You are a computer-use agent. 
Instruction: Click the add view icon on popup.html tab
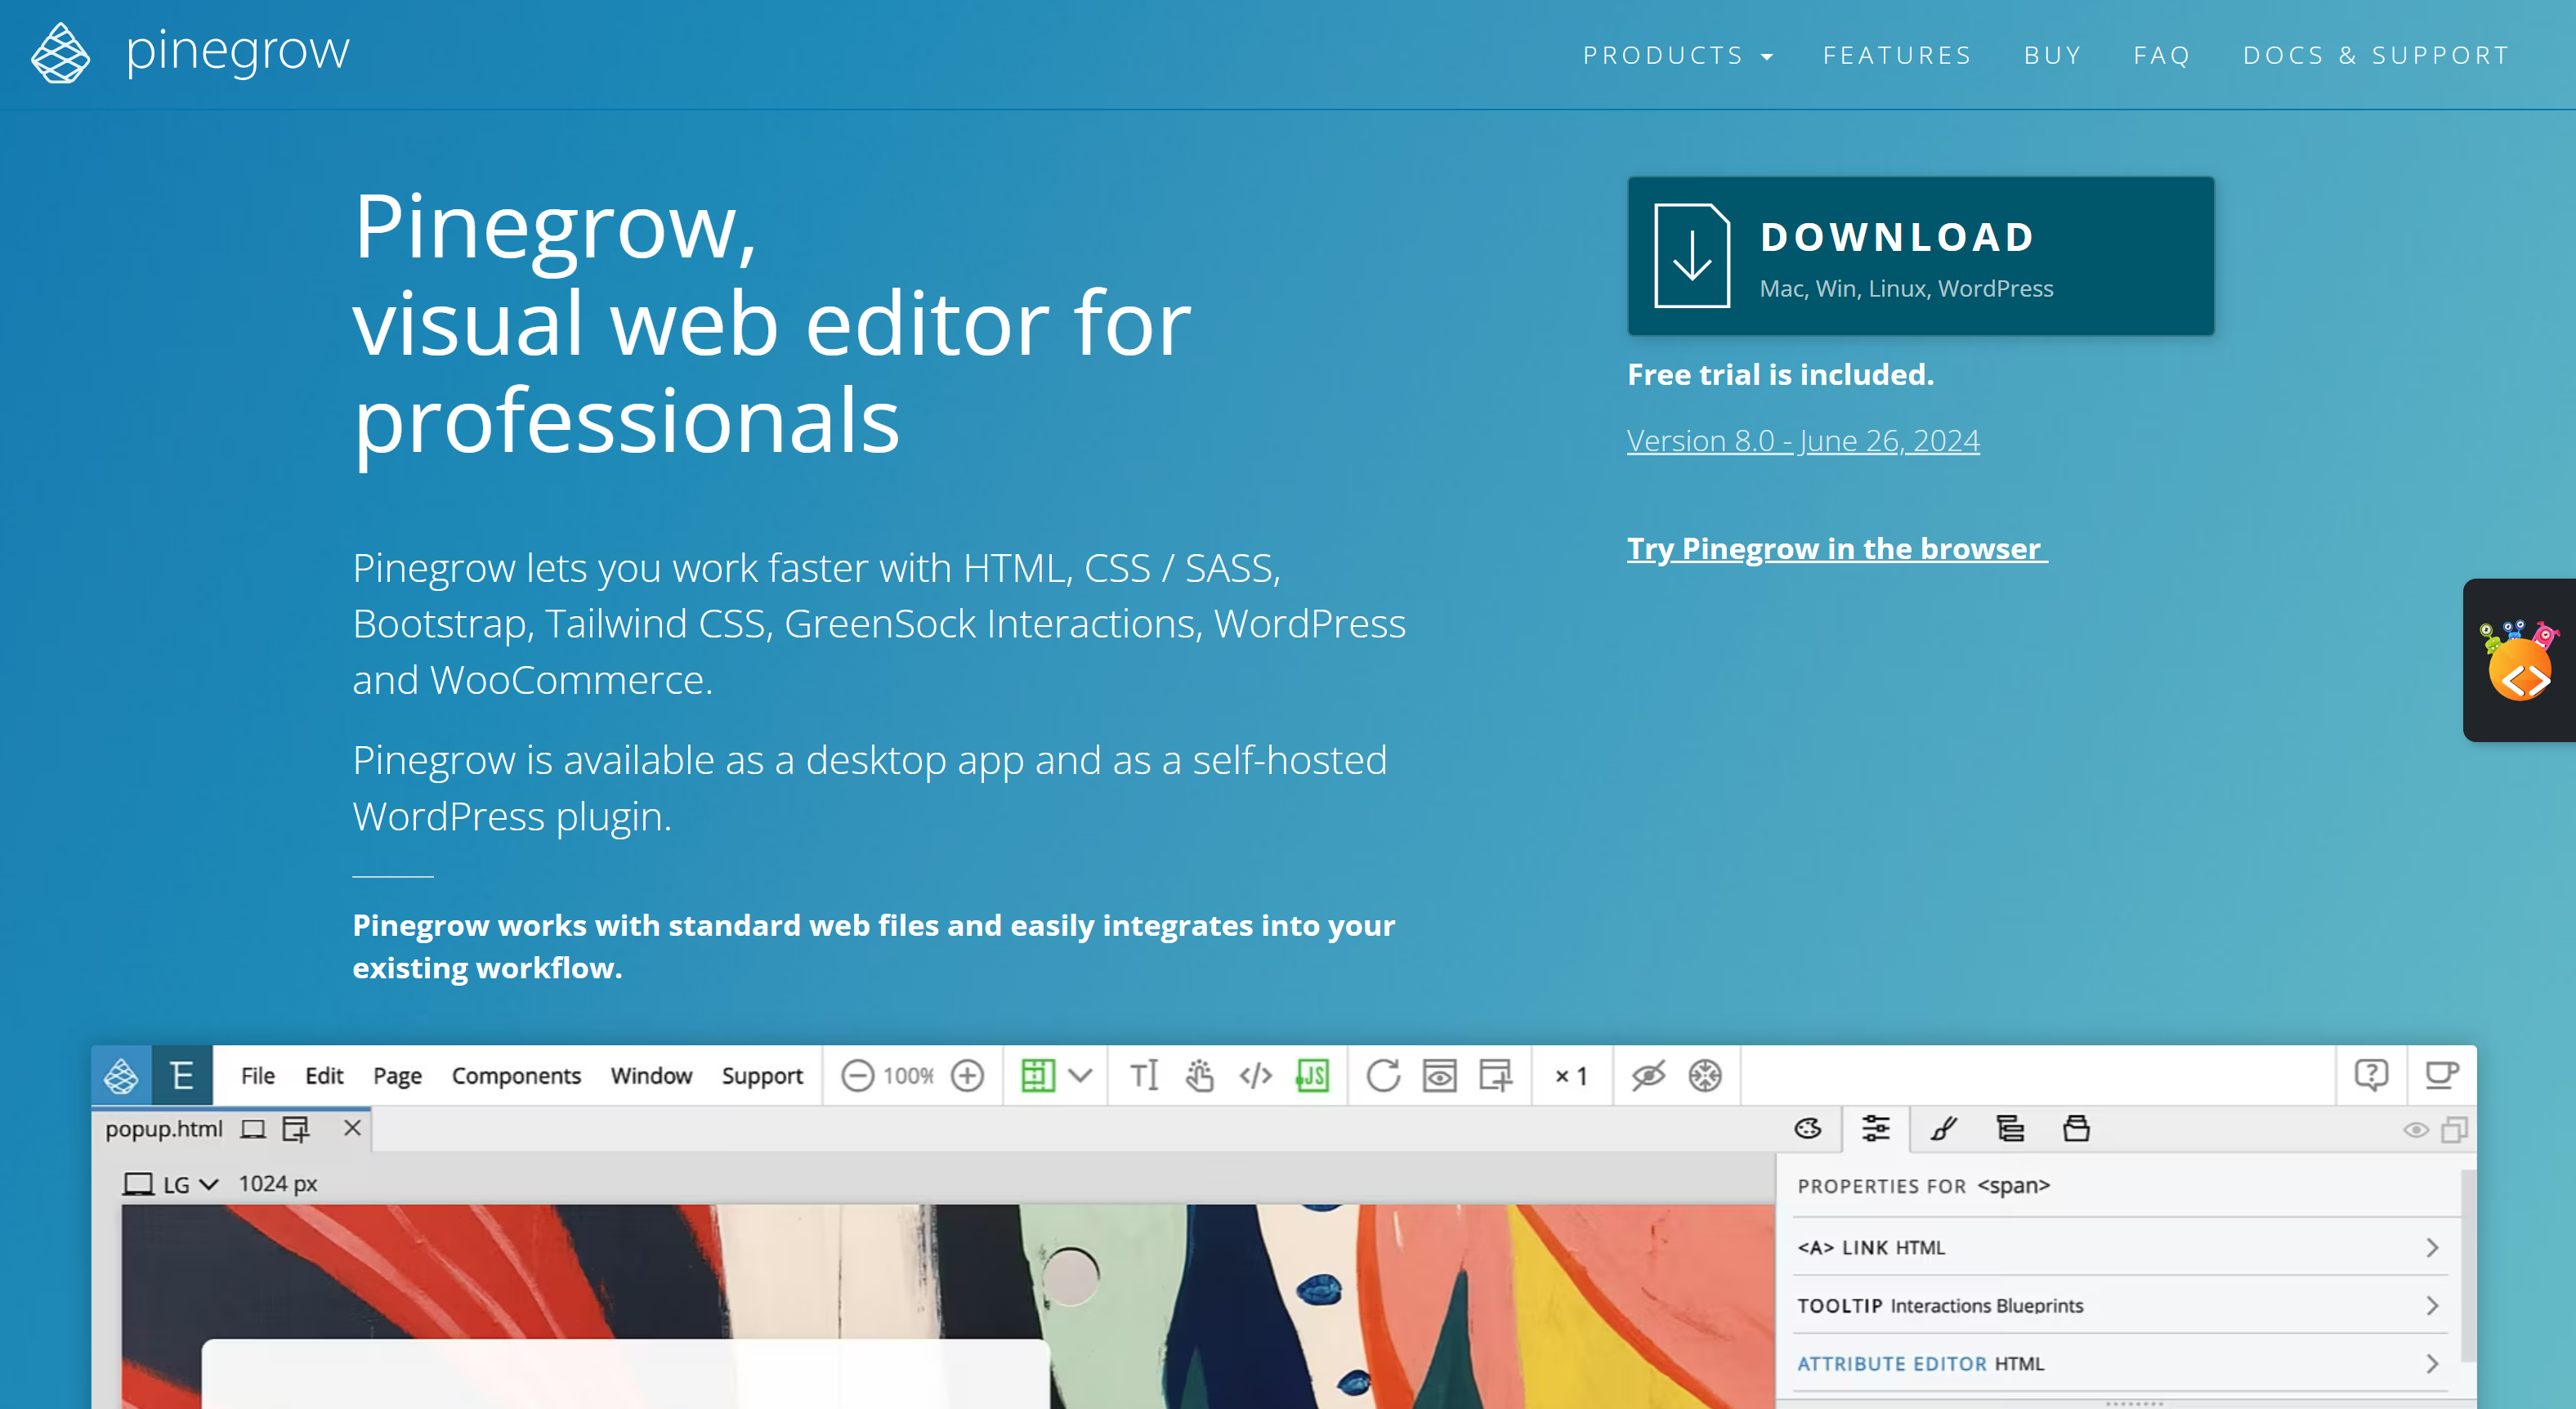click(x=296, y=1130)
